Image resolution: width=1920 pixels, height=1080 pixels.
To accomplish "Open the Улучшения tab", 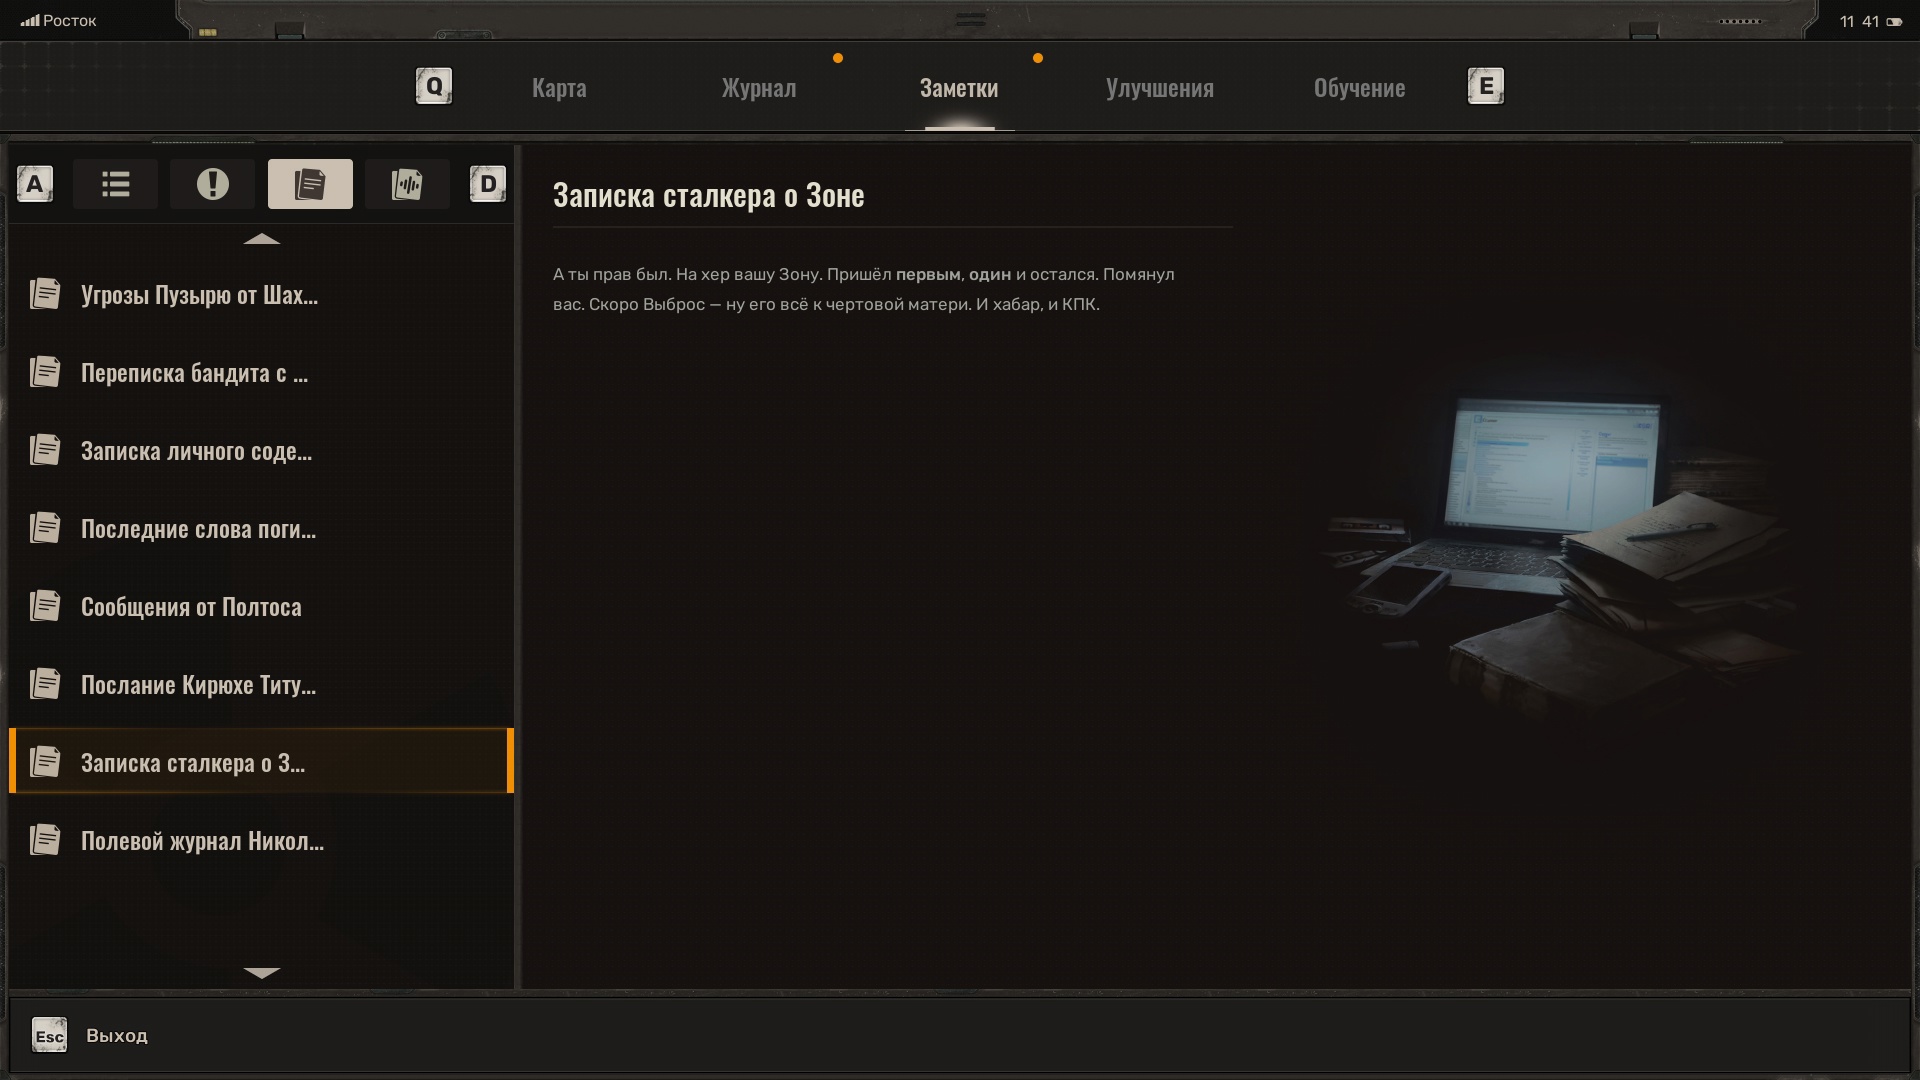I will [x=1160, y=88].
